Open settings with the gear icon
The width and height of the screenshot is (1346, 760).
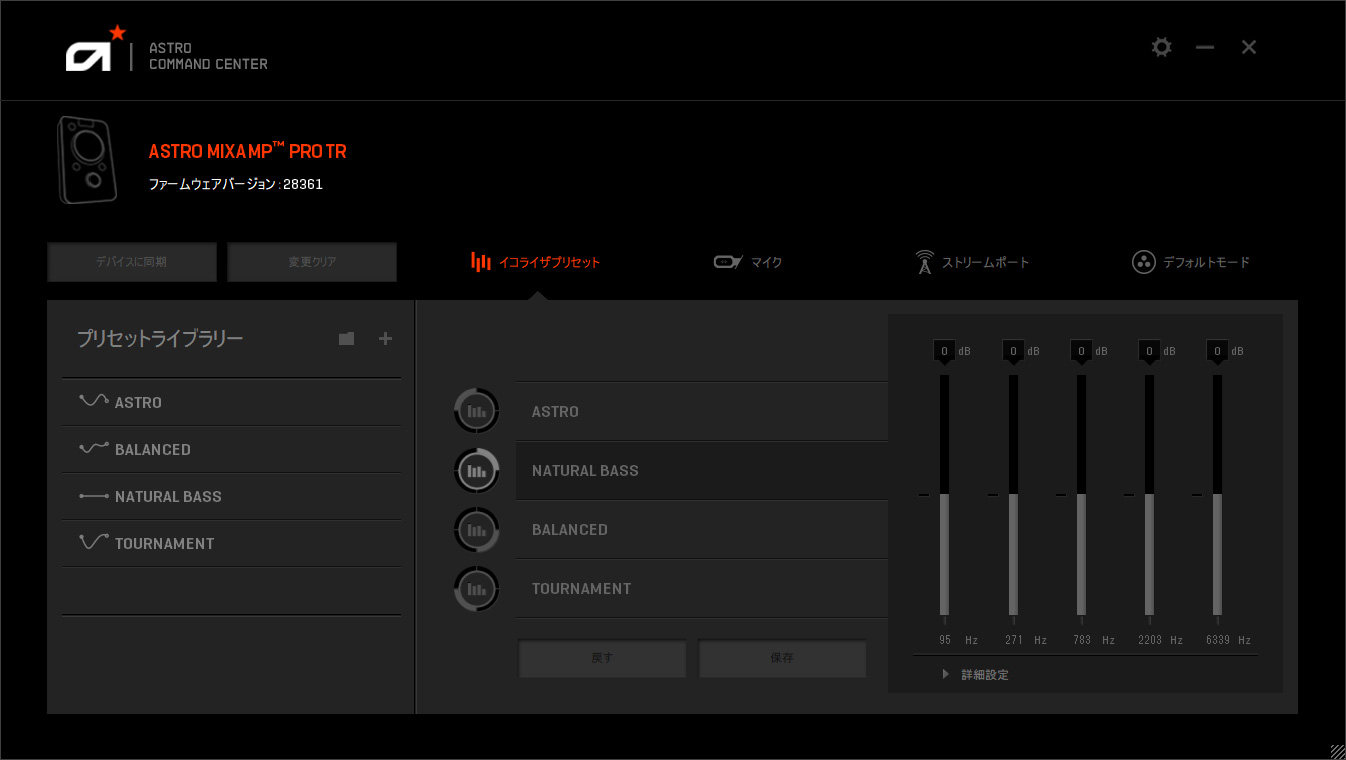click(1161, 47)
